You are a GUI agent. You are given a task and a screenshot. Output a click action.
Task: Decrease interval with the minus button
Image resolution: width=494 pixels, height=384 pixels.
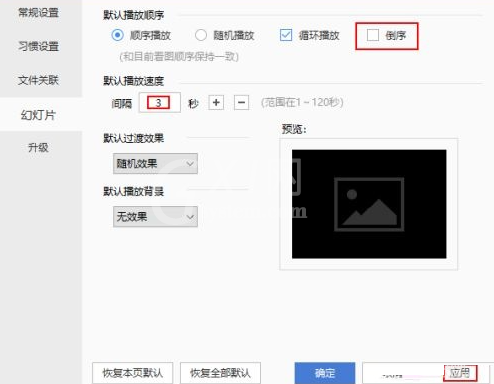tap(241, 102)
